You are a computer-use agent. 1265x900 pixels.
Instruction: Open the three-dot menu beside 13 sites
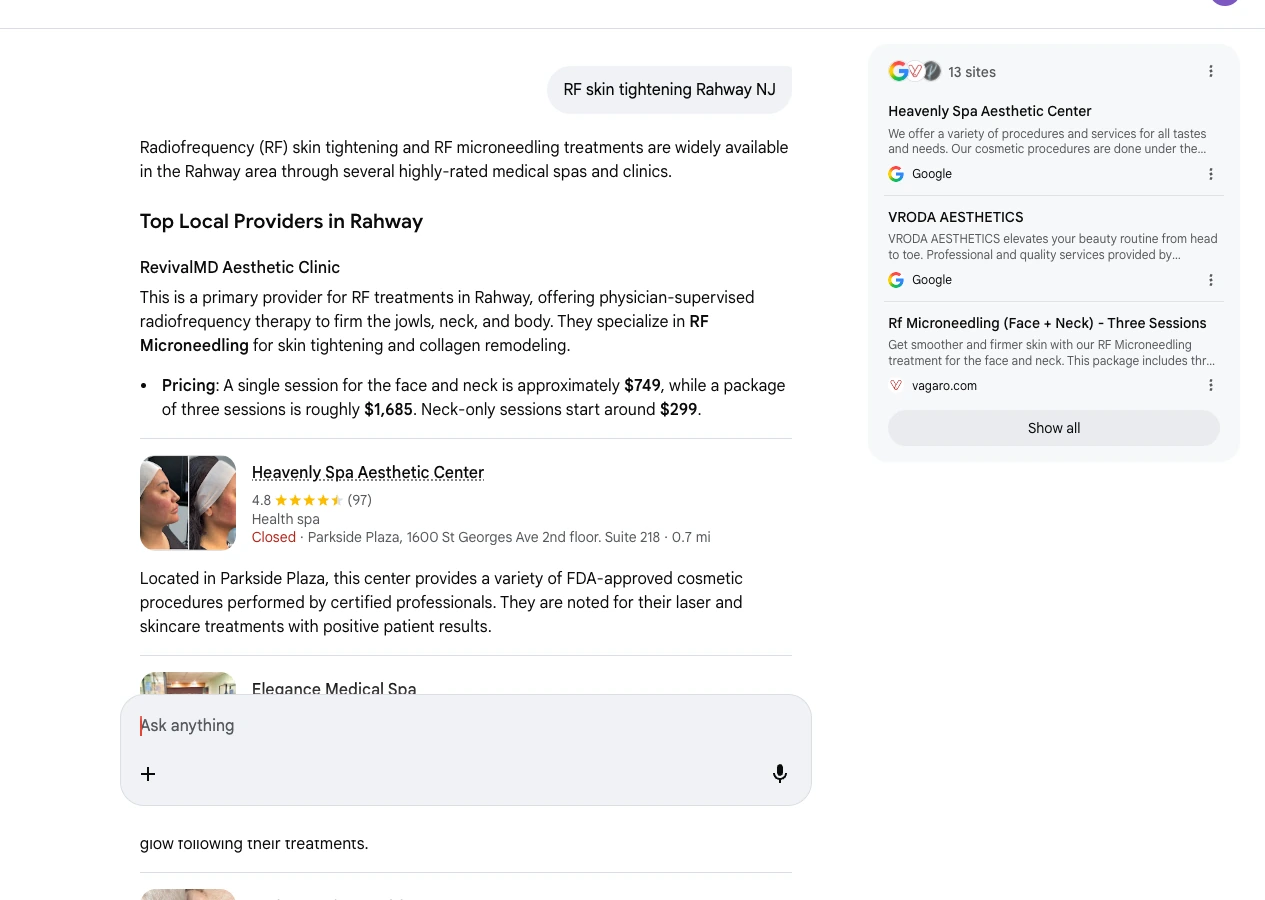(x=1210, y=71)
